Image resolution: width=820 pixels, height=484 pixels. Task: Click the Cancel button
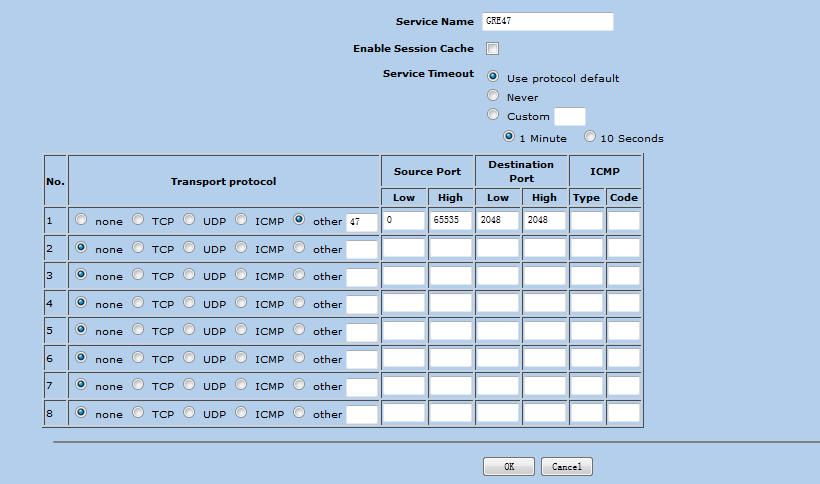(567, 466)
